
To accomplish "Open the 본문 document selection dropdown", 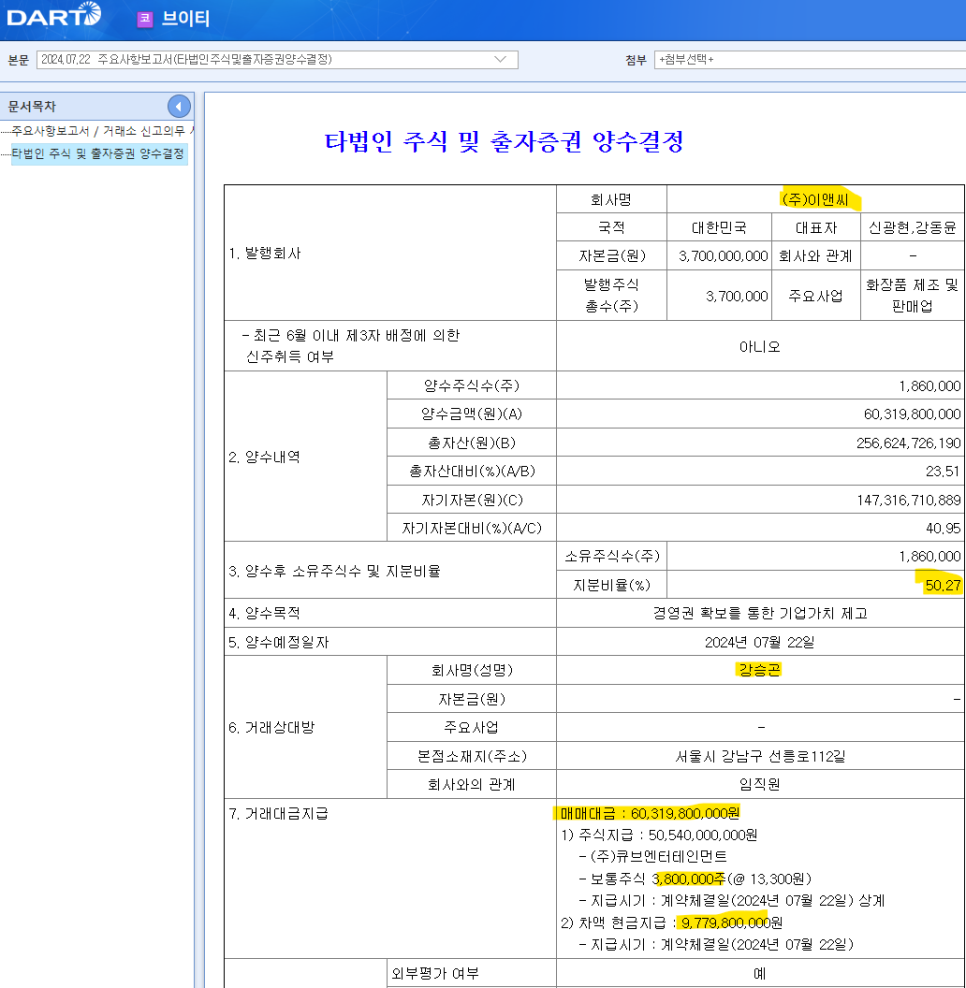I will click(277, 60).
